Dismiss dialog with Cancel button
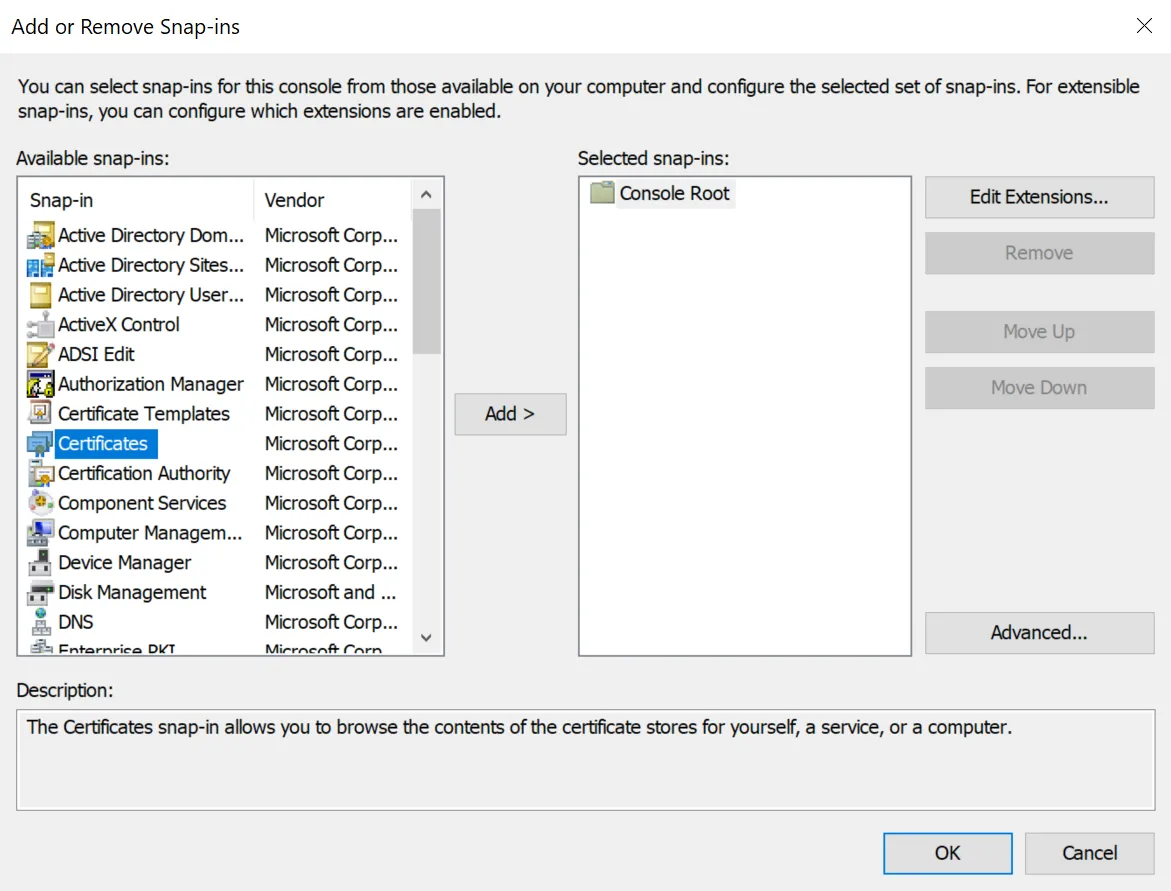1171x891 pixels. coord(1090,853)
